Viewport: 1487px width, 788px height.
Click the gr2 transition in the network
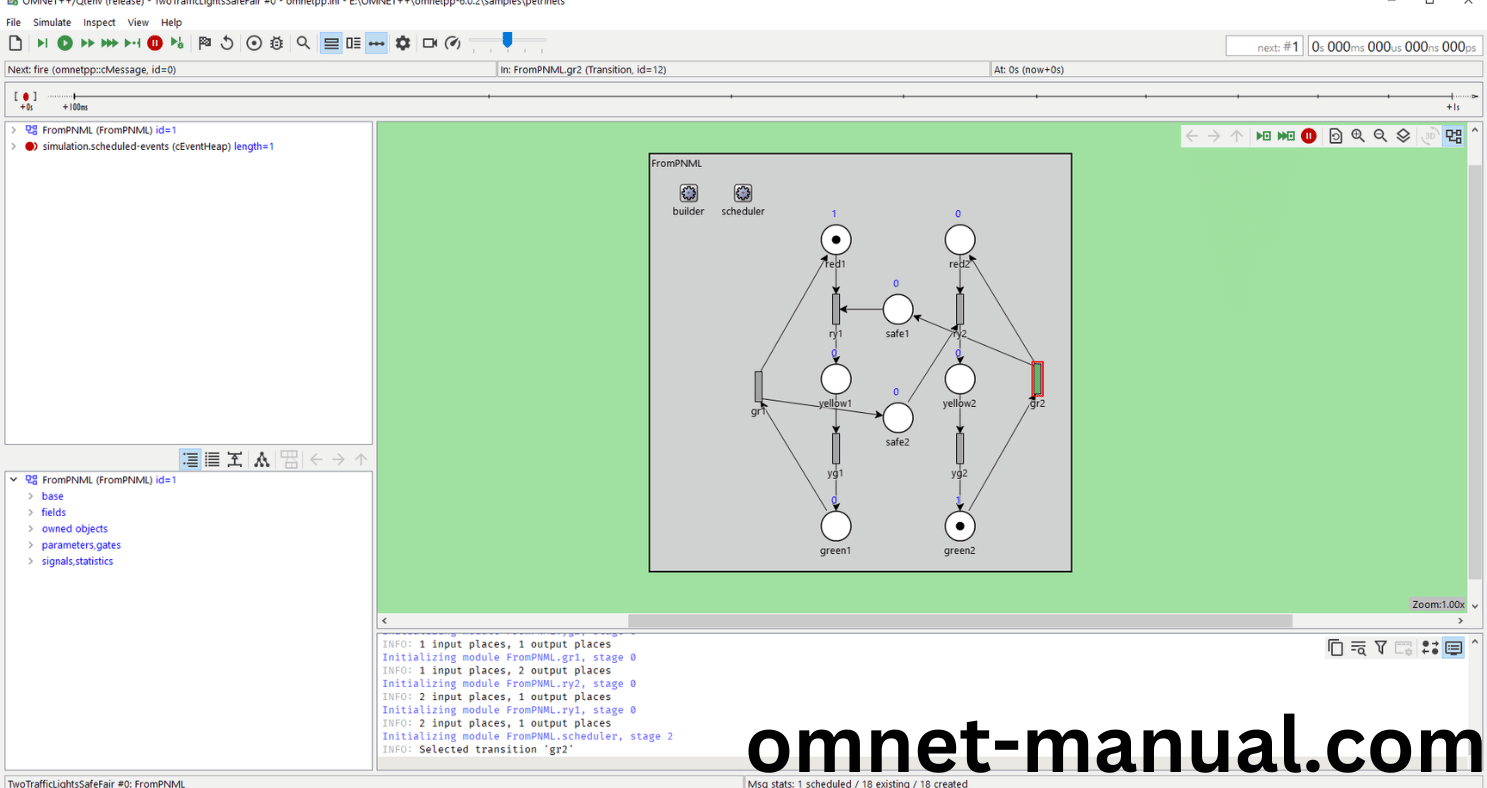(x=1037, y=379)
